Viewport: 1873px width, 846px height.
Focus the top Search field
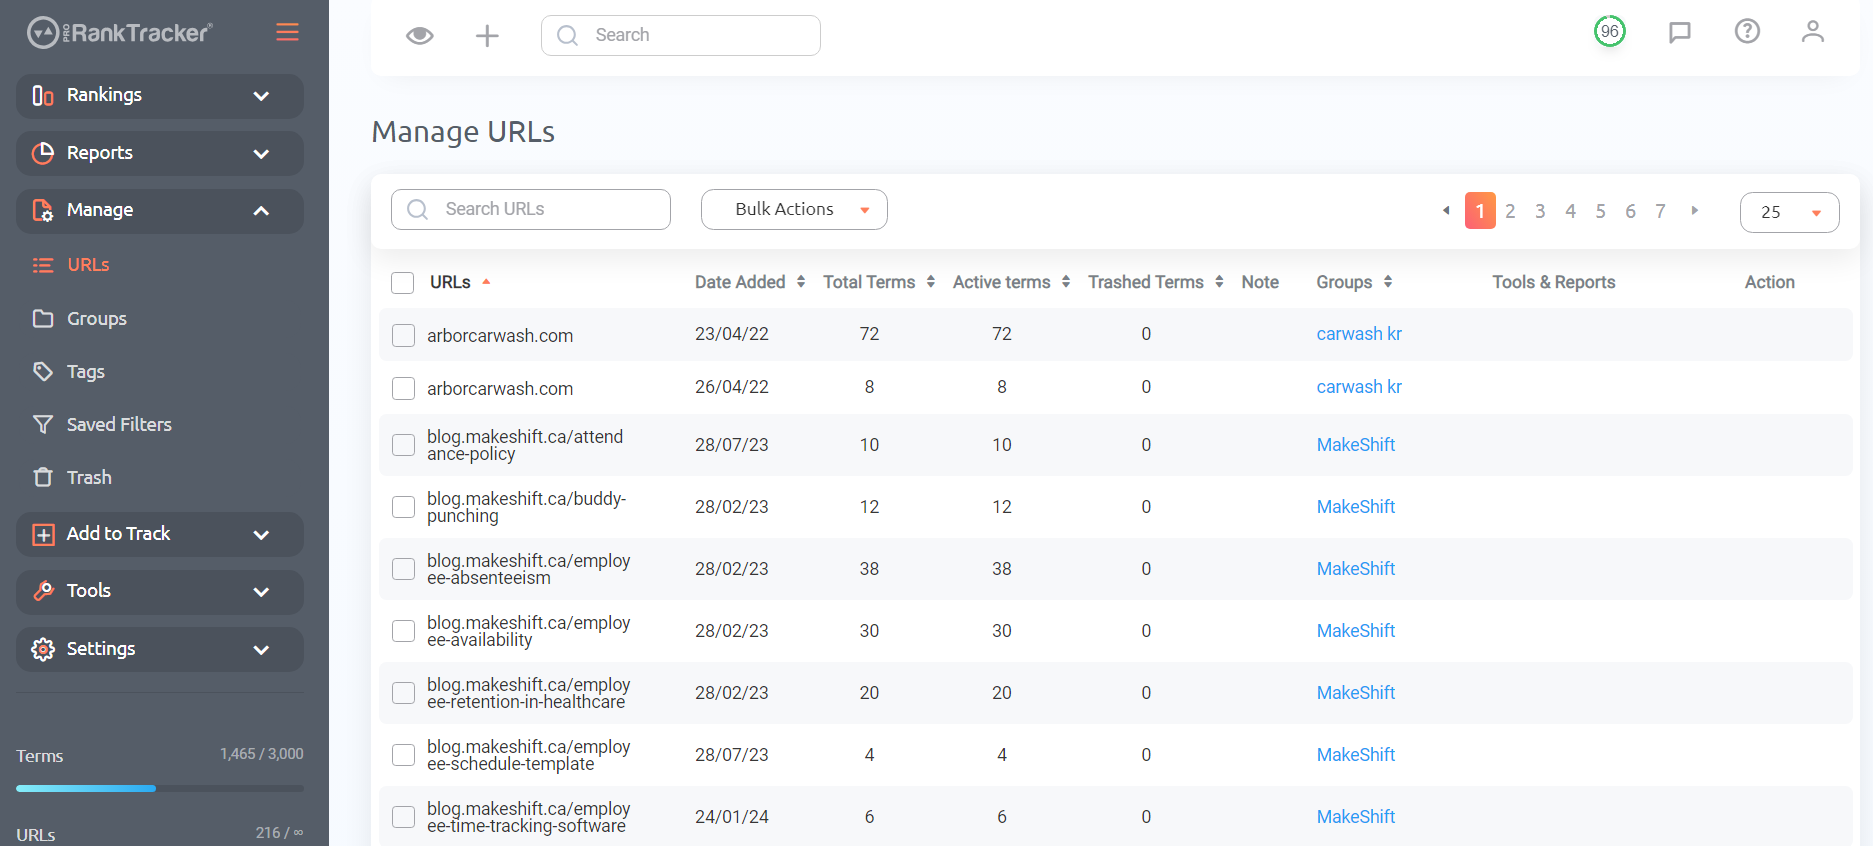681,35
